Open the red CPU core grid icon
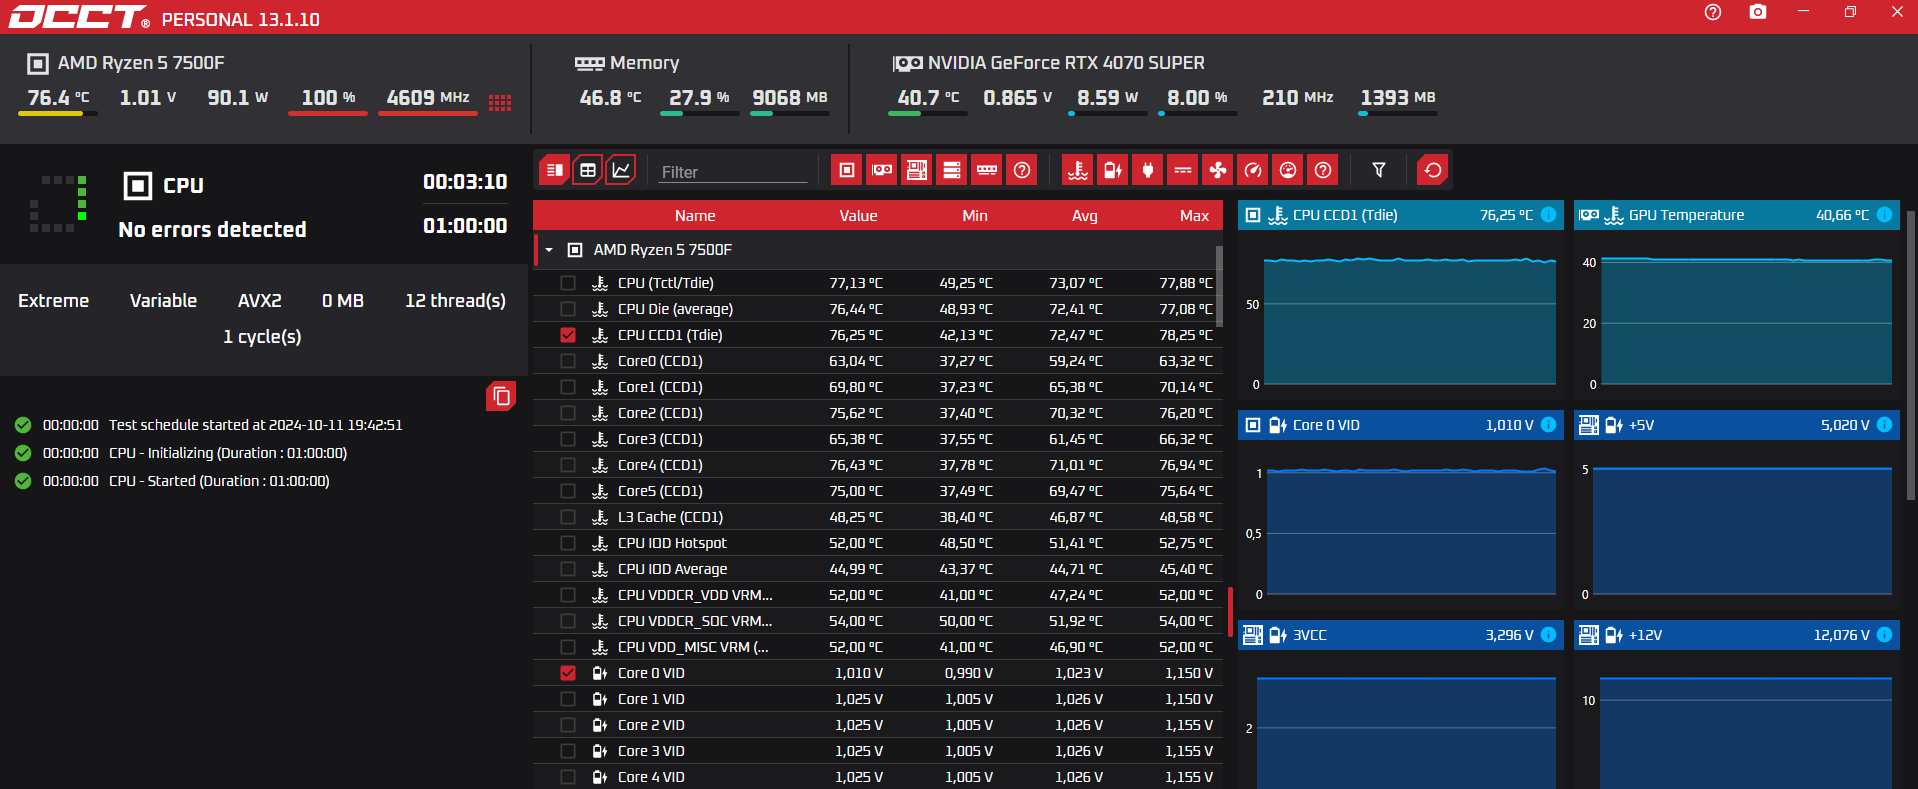Screen dimensions: 1918x789 tap(500, 102)
